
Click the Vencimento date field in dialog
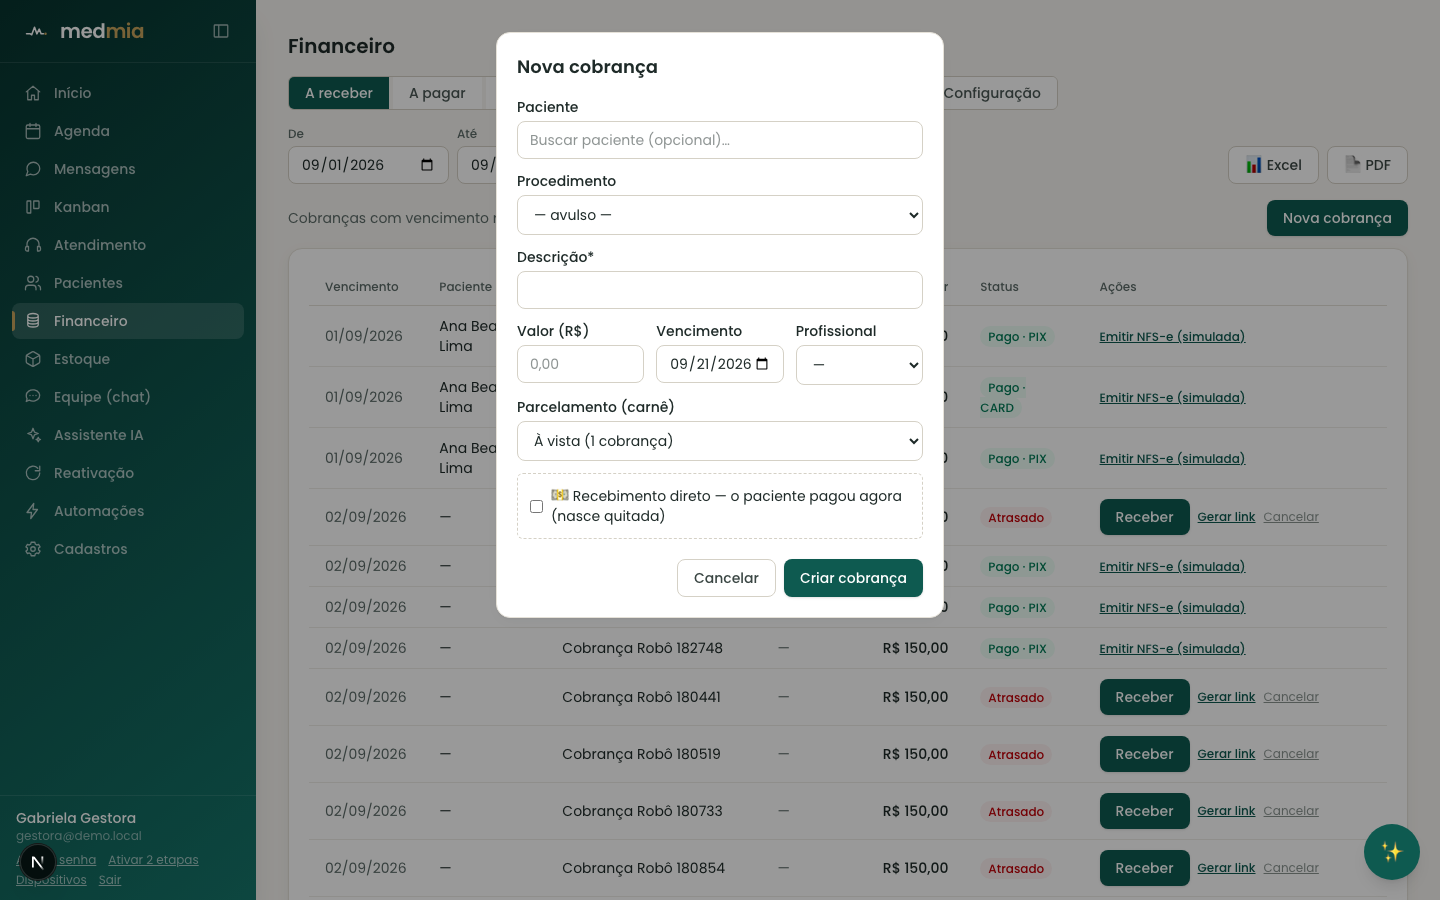pyautogui.click(x=720, y=364)
